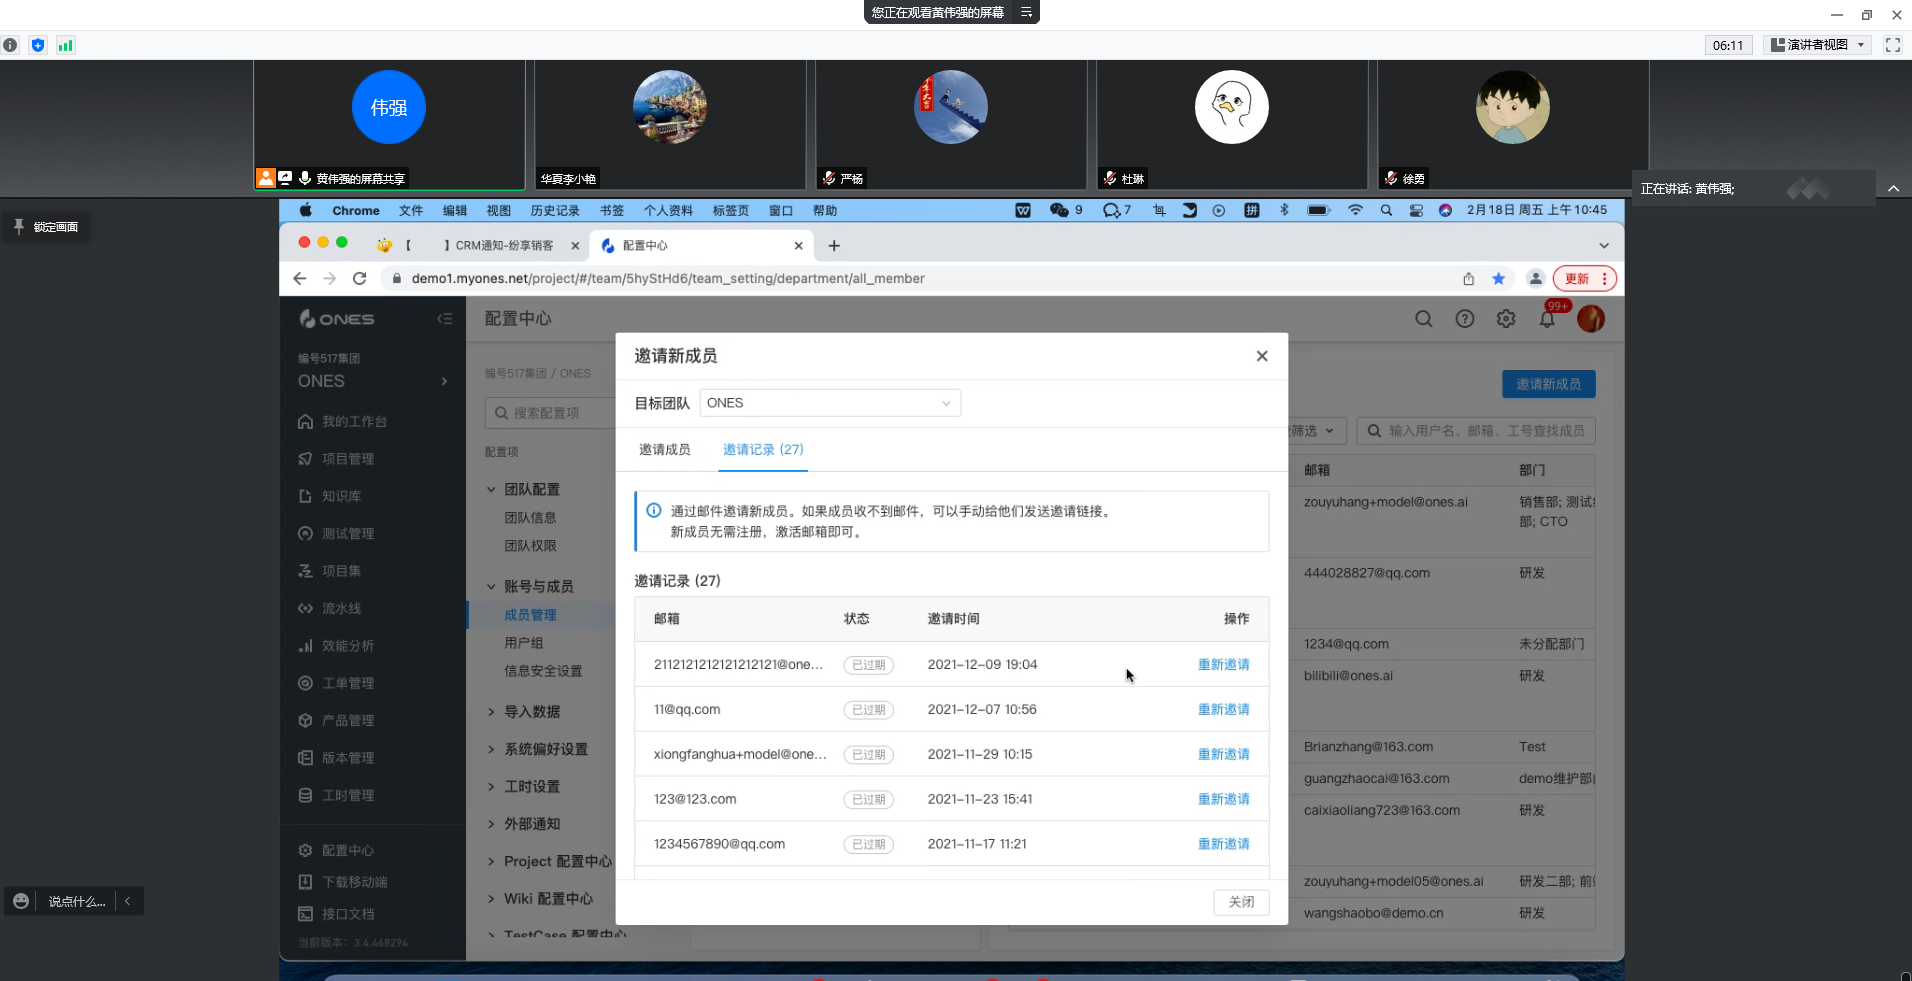Click the Chrome address bar URL
Image resolution: width=1912 pixels, height=981 pixels.
(668, 279)
